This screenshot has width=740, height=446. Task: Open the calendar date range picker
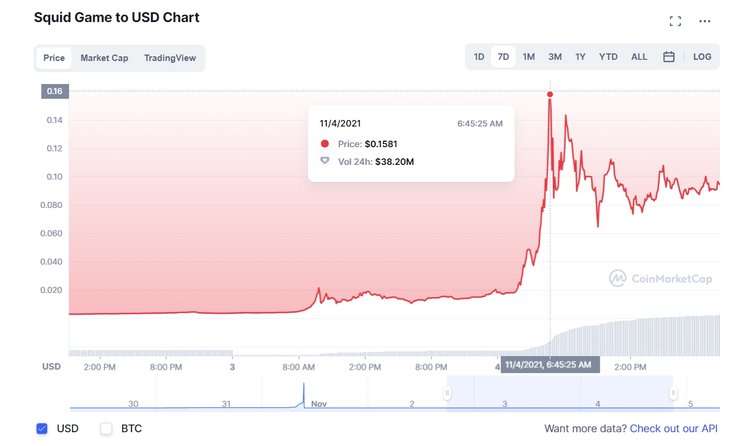tap(669, 57)
